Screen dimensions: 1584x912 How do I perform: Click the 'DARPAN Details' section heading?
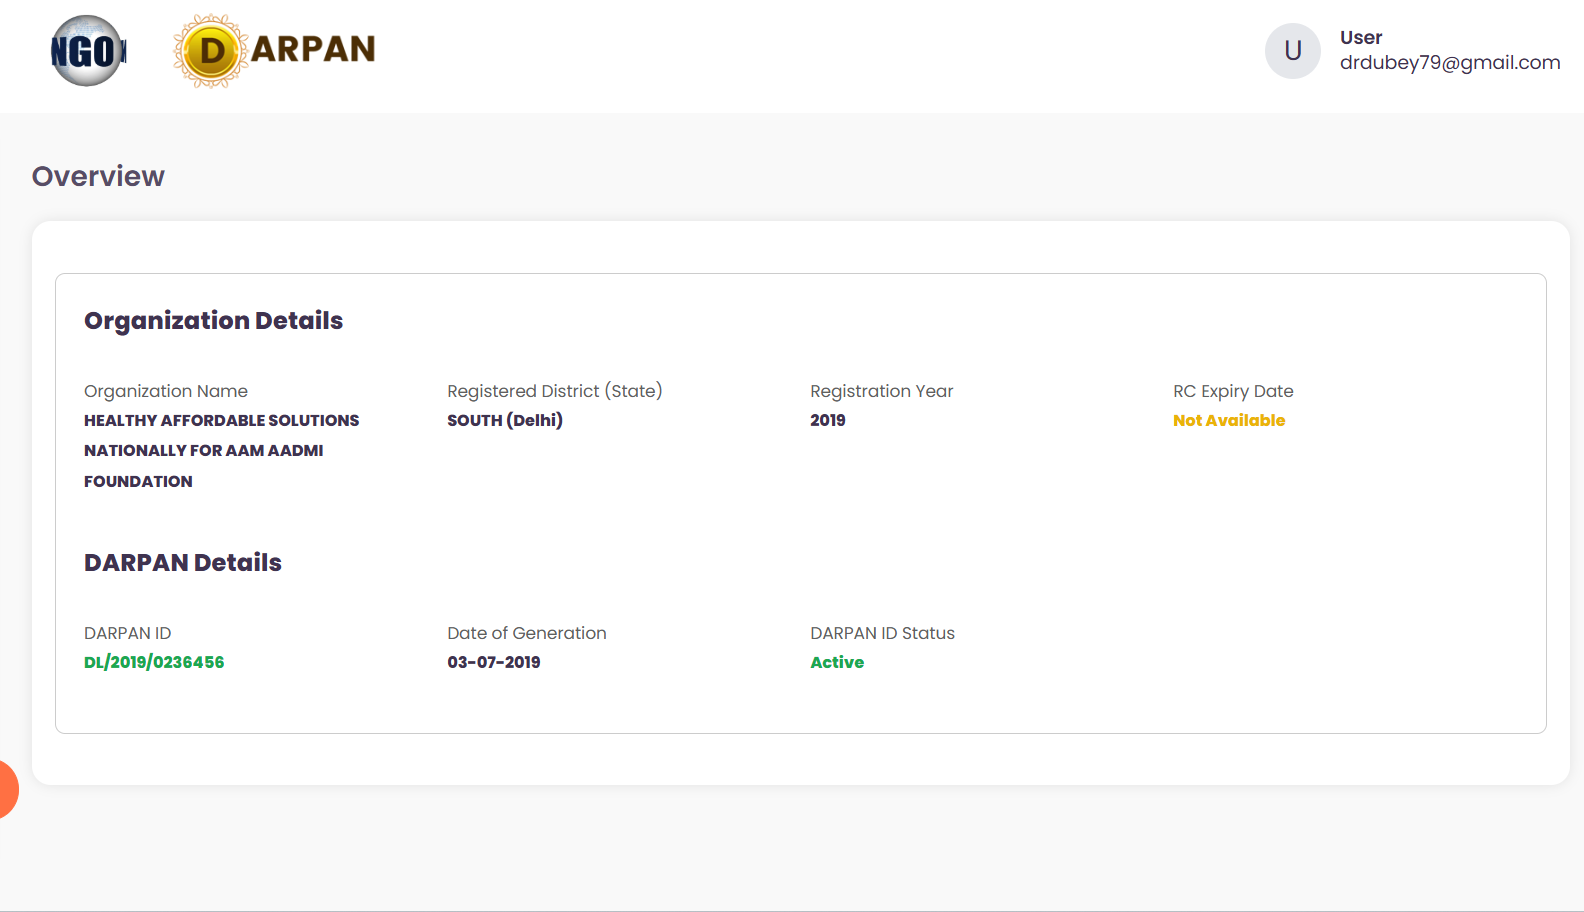[x=183, y=562]
